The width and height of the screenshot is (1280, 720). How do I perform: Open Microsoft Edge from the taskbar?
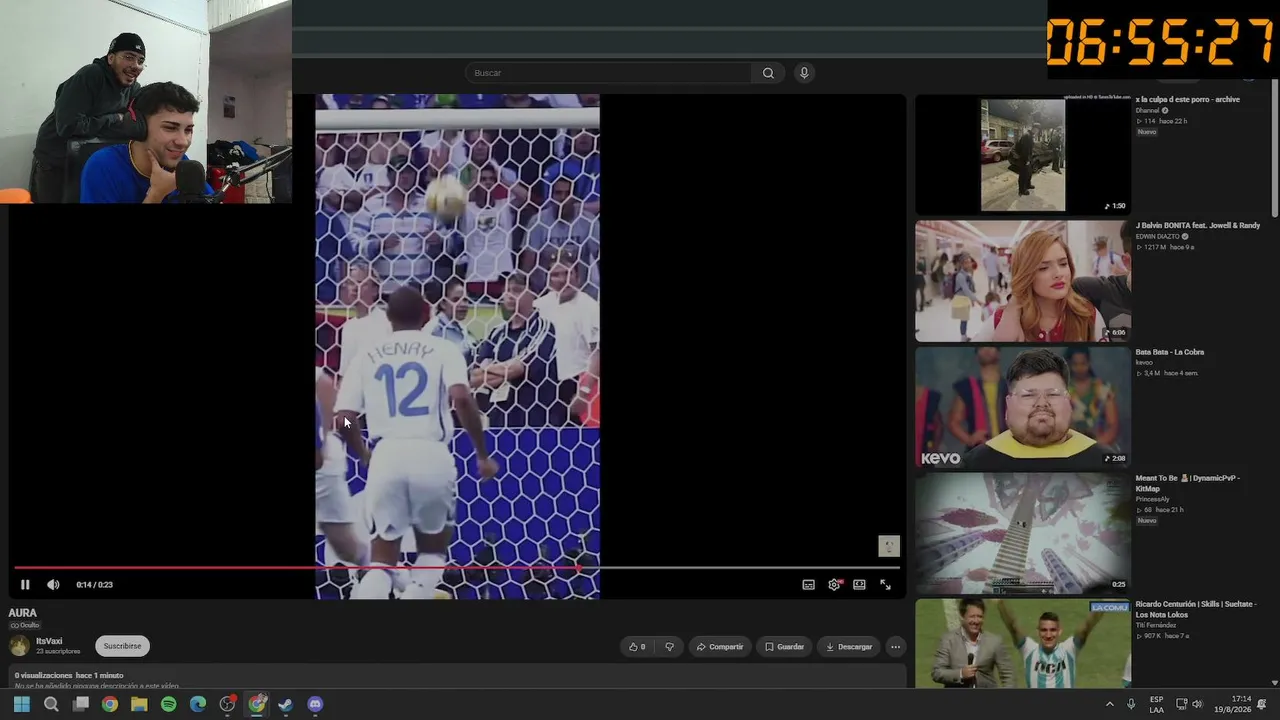(x=198, y=704)
